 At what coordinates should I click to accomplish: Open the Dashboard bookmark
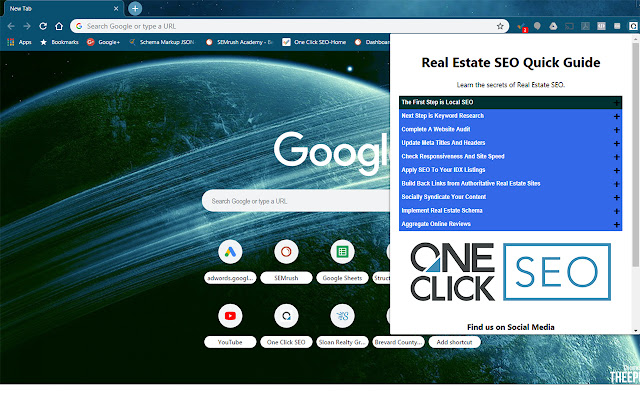pyautogui.click(x=372, y=42)
